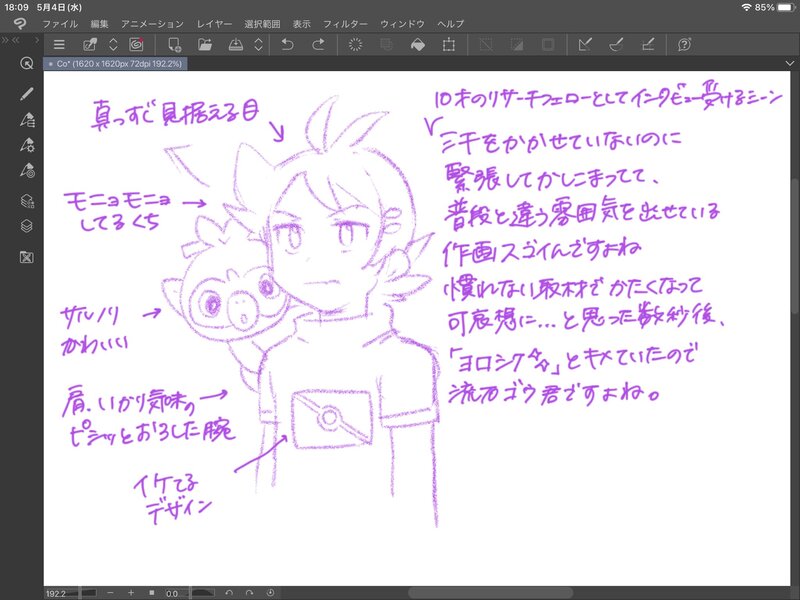Open the ヘルプ menu
The image size is (800, 600).
coord(451,24)
